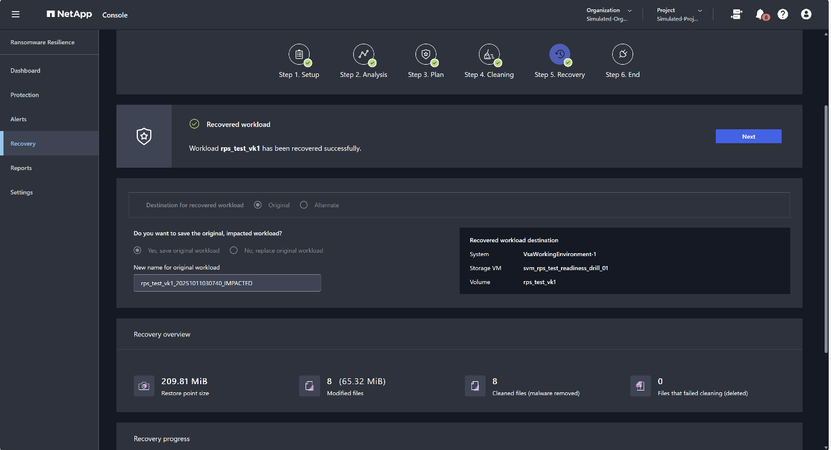This screenshot has height=450, width=831.
Task: Select the Original destination radio button
Action: tap(258, 205)
